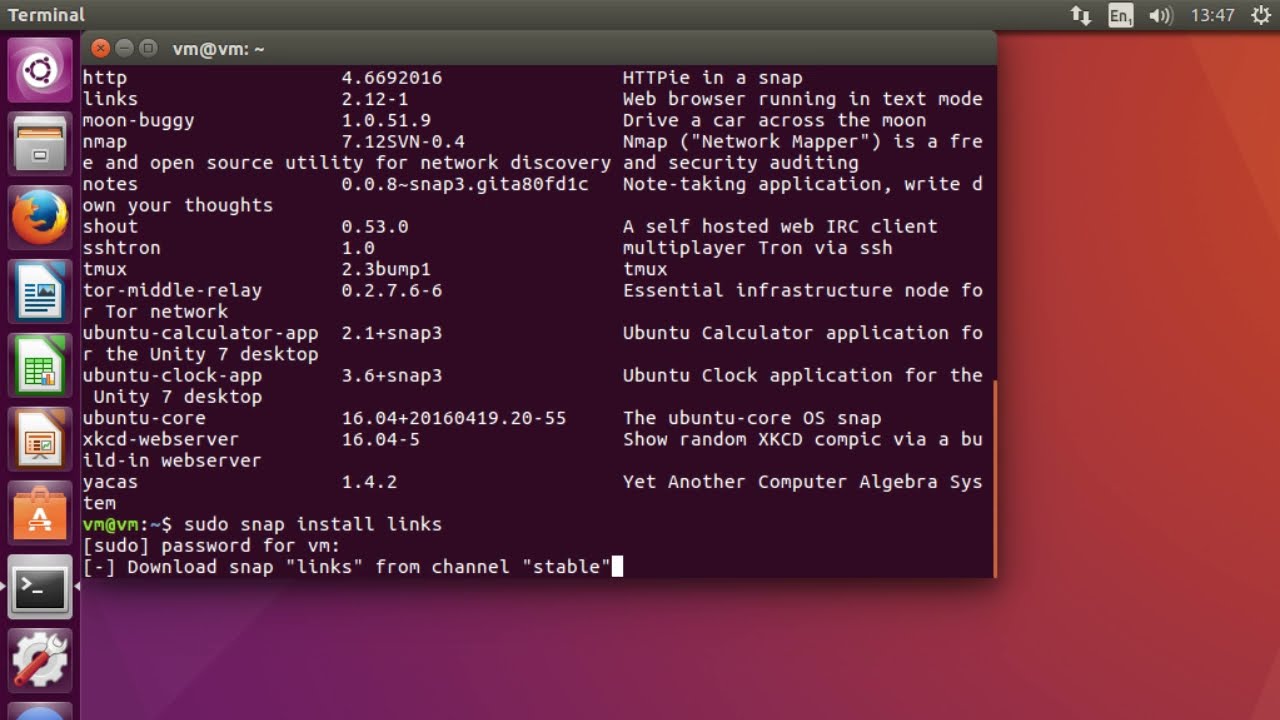Click version "0.2.7.6-6" of tor-middle-relay

click(x=392, y=290)
